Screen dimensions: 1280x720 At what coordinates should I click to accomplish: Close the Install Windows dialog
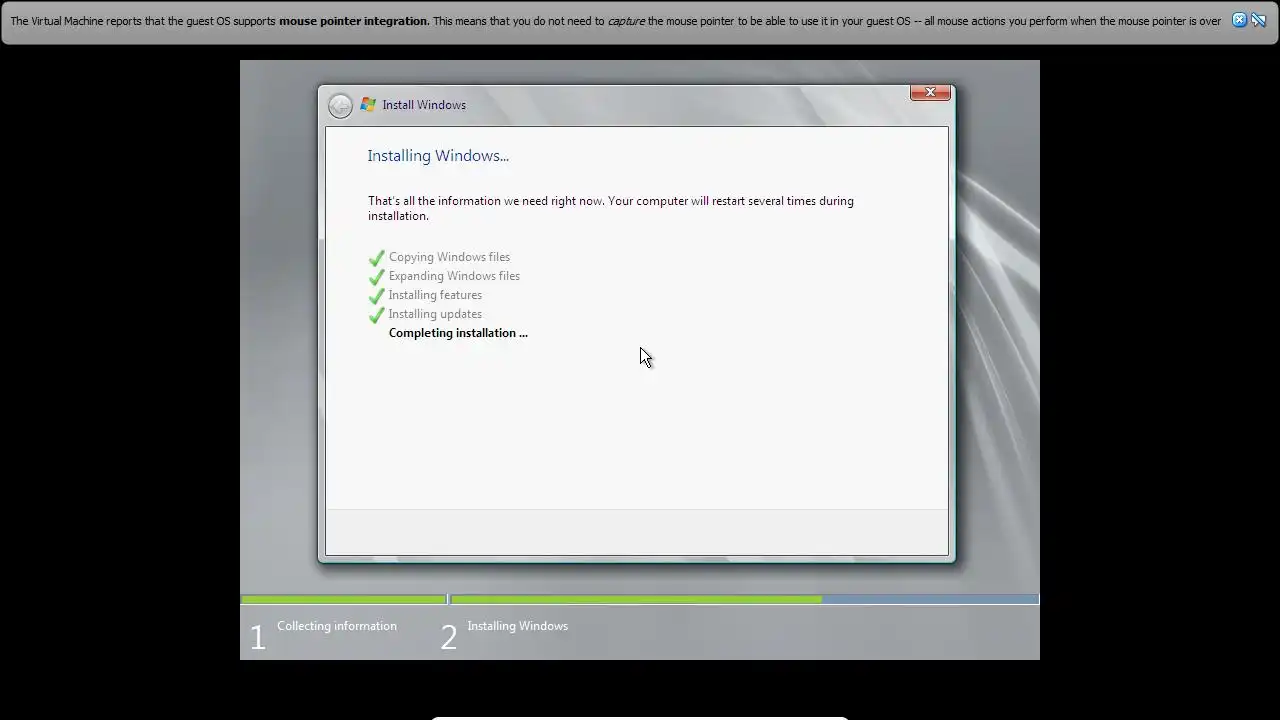[x=930, y=92]
